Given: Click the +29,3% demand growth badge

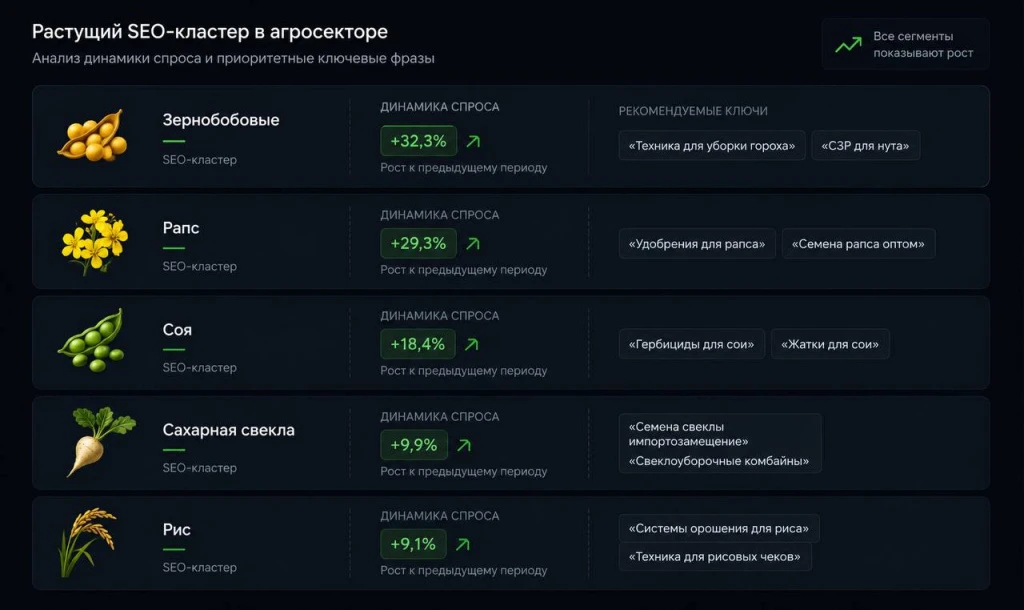Looking at the screenshot, I should pos(419,244).
